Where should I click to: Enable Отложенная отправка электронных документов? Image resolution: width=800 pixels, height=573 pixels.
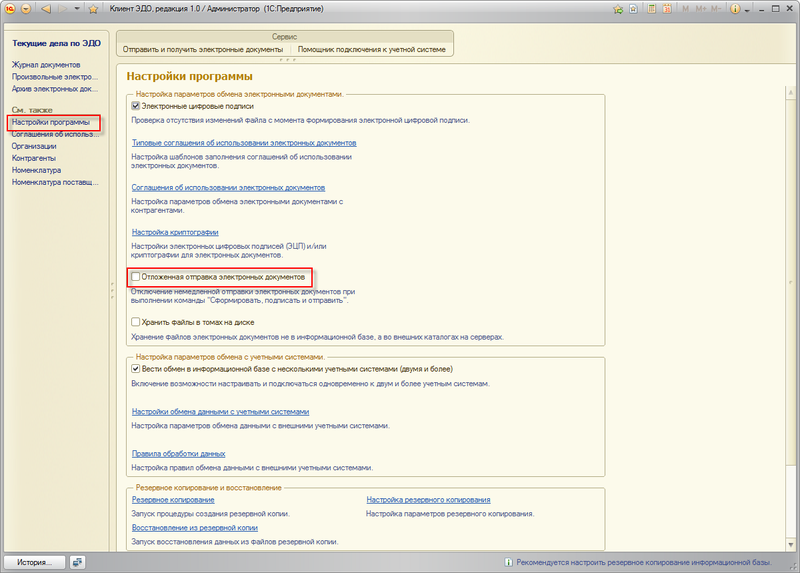(135, 275)
